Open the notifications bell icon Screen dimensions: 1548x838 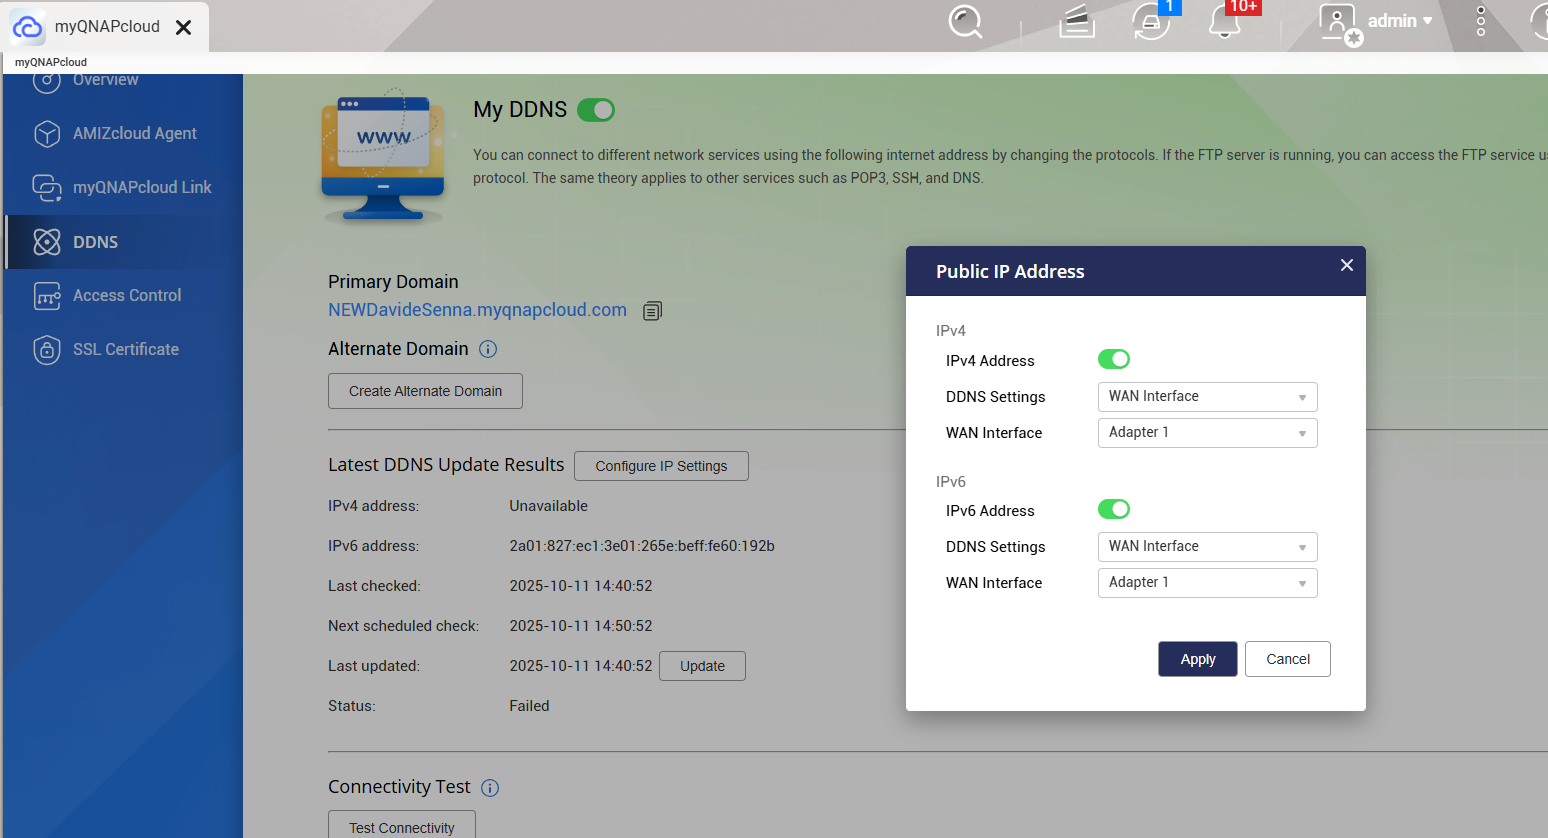[1225, 21]
